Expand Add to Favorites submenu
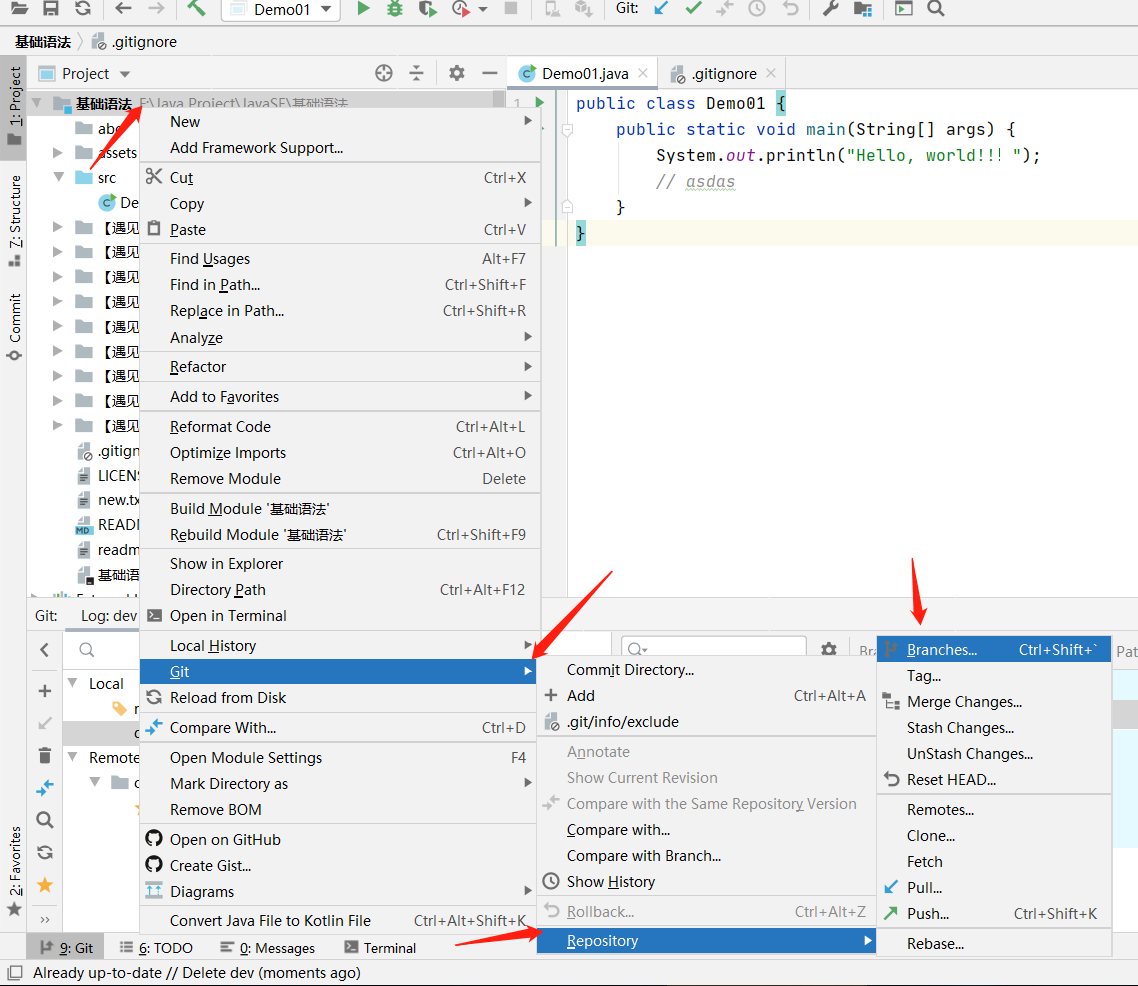The width and height of the screenshot is (1138, 986). (339, 396)
